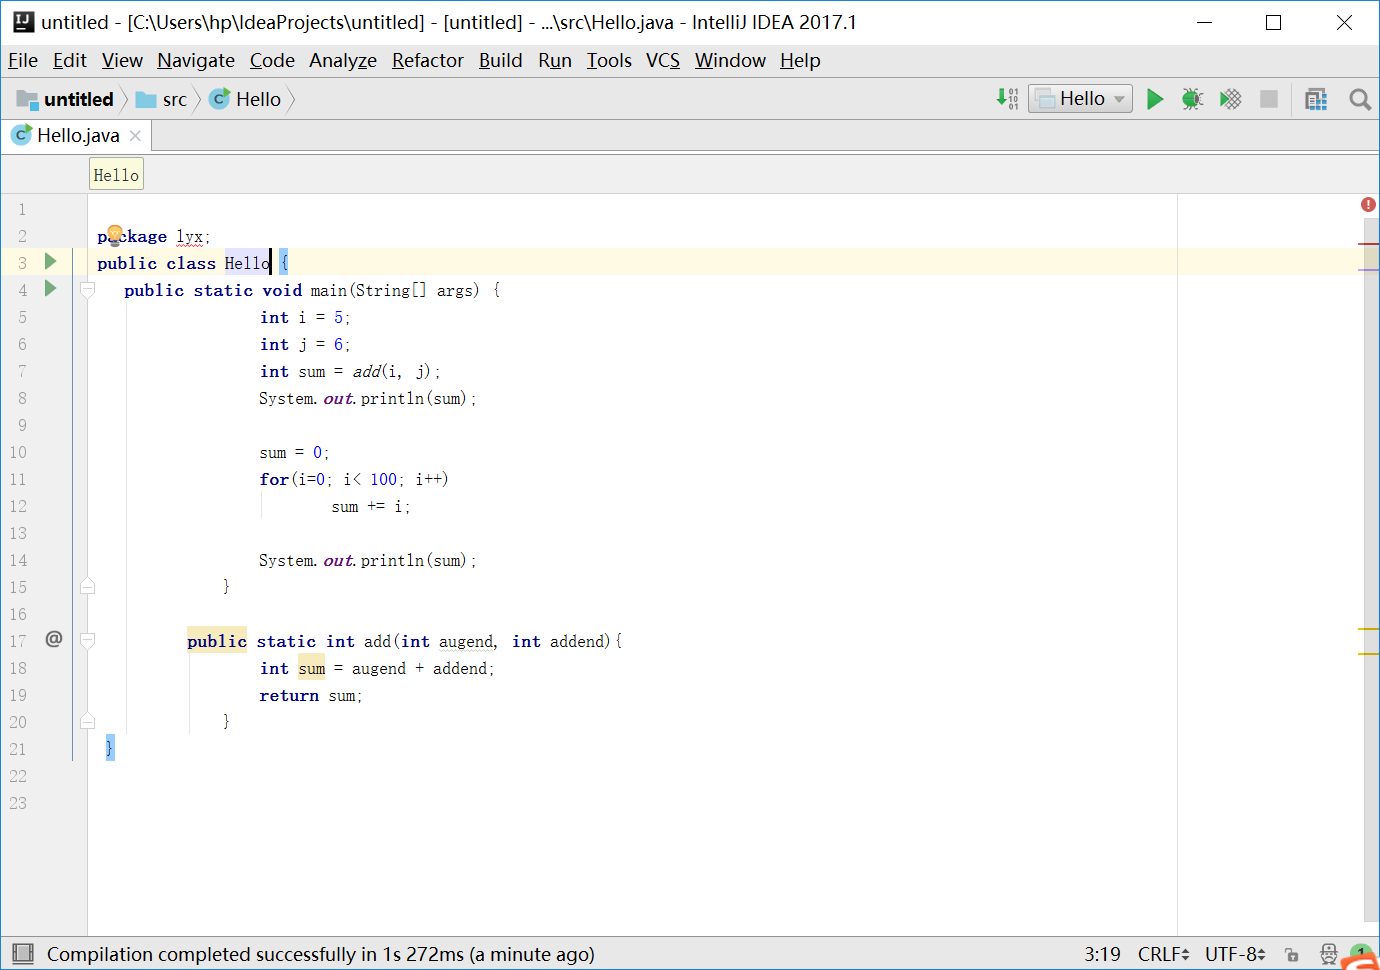
Task: Click fold marker at line 20
Action: [88, 721]
